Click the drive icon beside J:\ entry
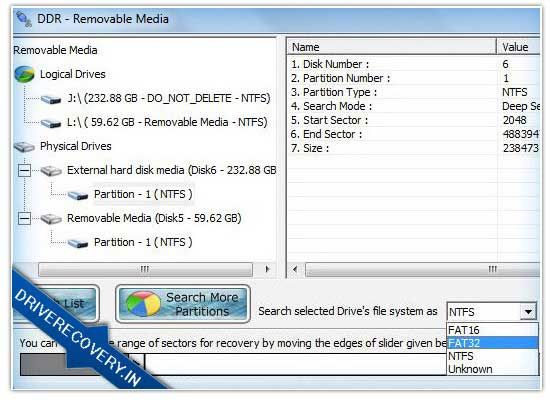 click(51, 99)
